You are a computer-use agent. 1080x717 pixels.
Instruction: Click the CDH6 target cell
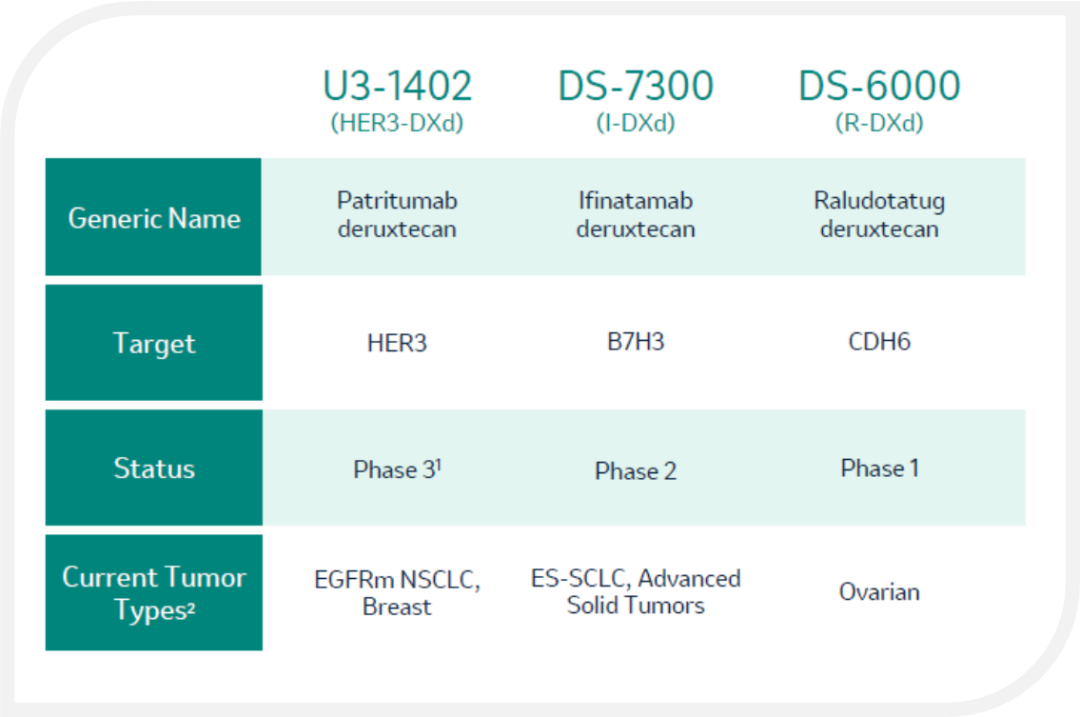[879, 342]
